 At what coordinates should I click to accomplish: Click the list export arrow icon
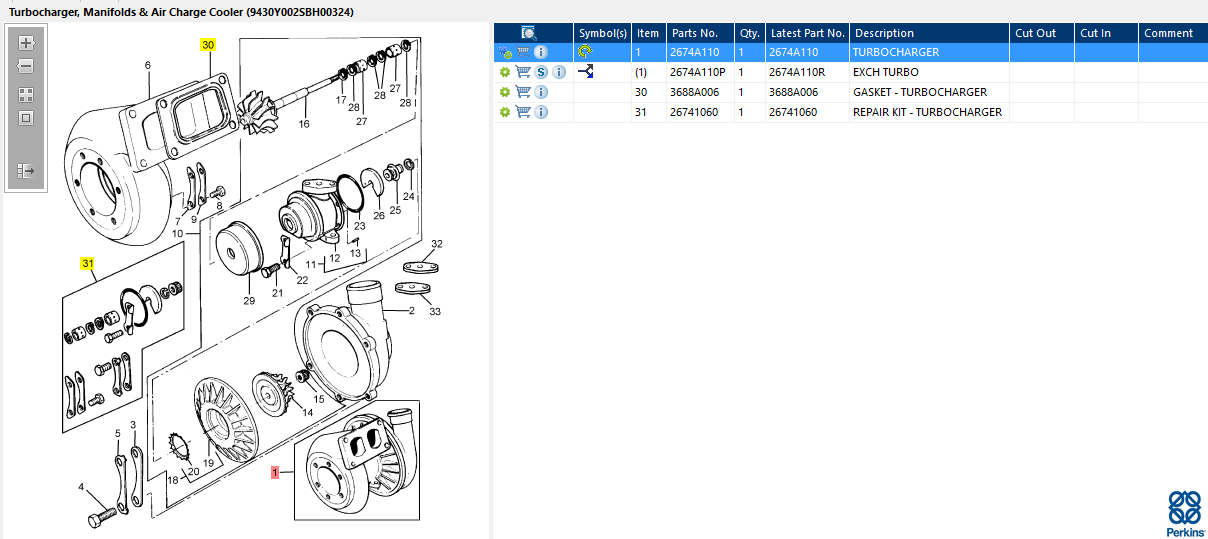(x=26, y=171)
